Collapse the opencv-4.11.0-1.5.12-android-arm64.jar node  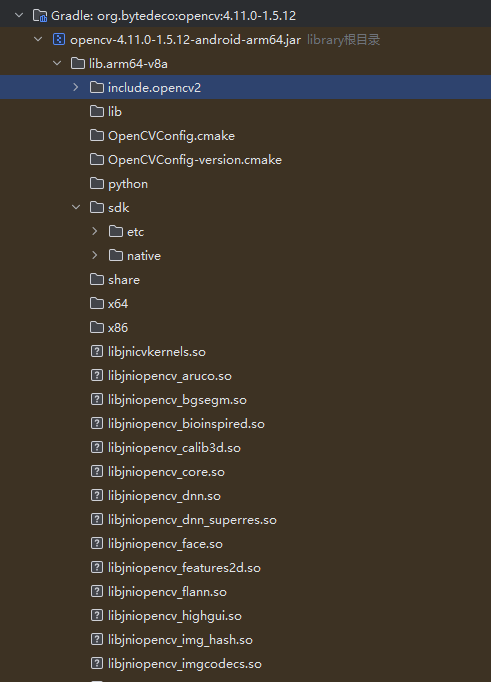click(38, 40)
